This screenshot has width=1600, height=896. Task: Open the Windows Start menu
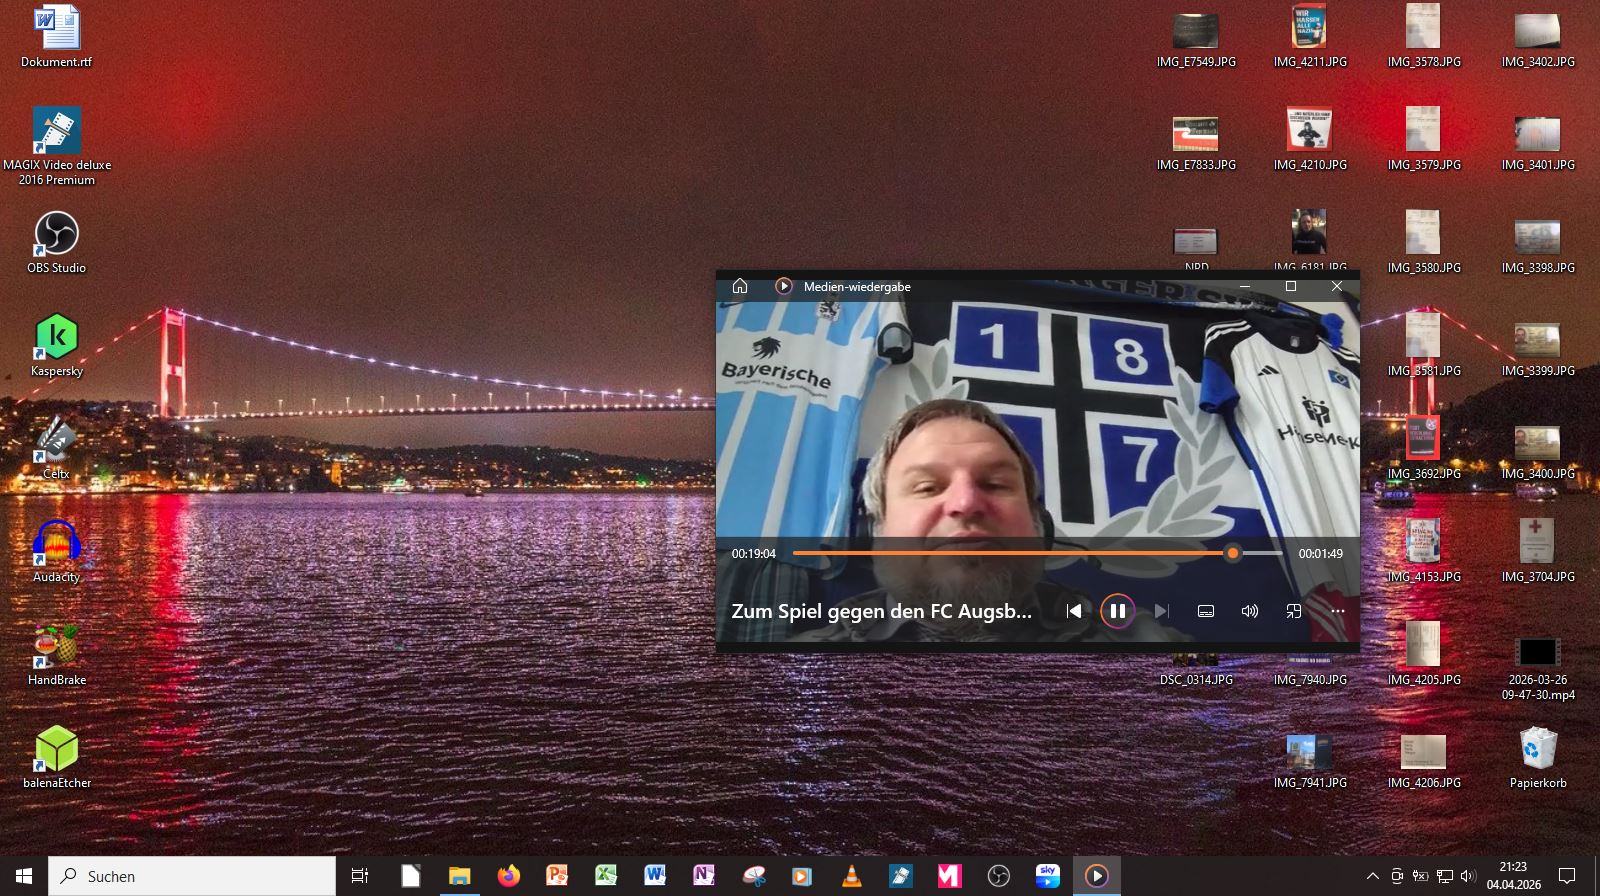[x=24, y=876]
